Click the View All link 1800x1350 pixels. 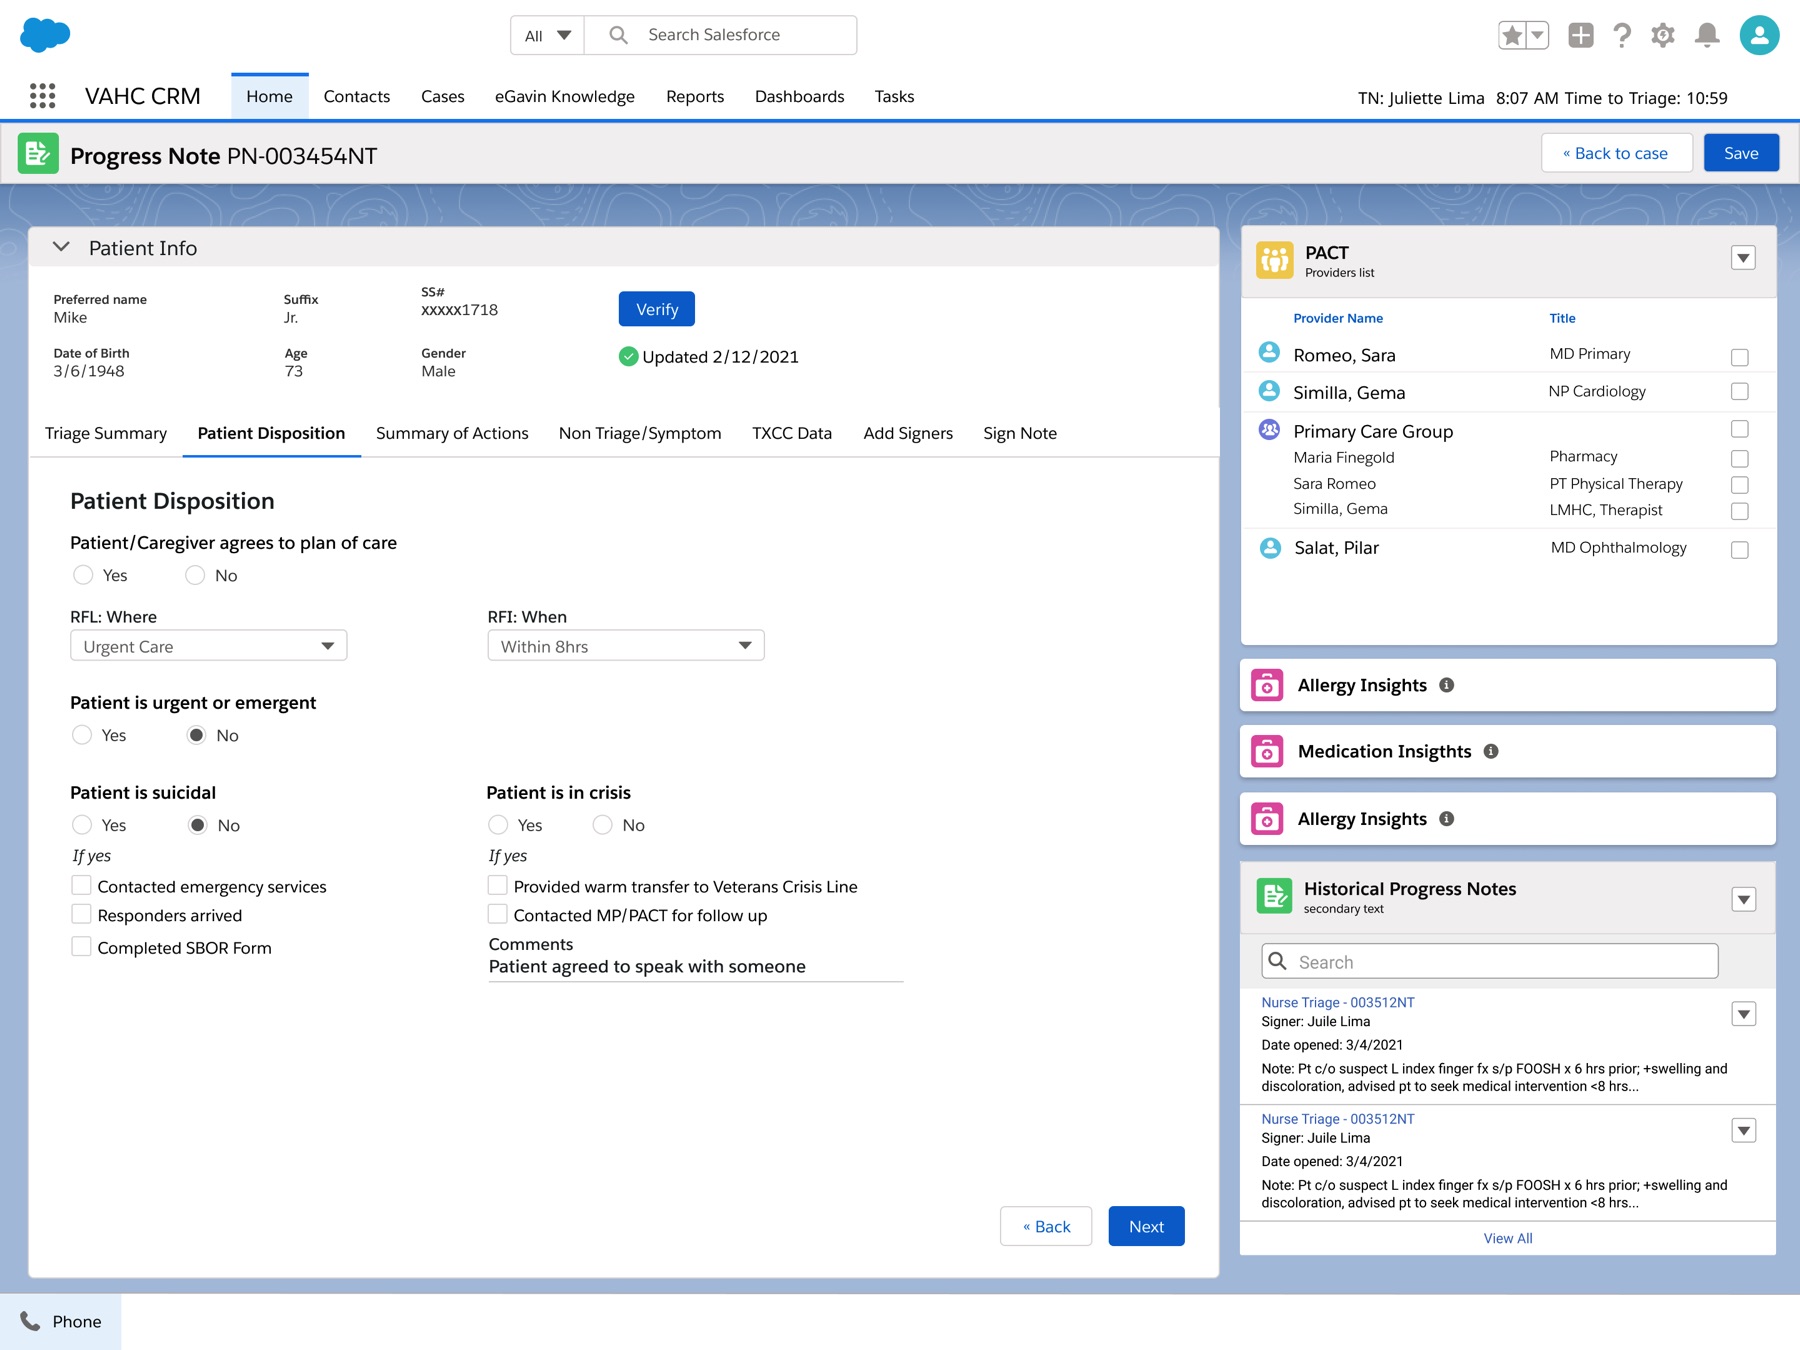[1508, 1238]
